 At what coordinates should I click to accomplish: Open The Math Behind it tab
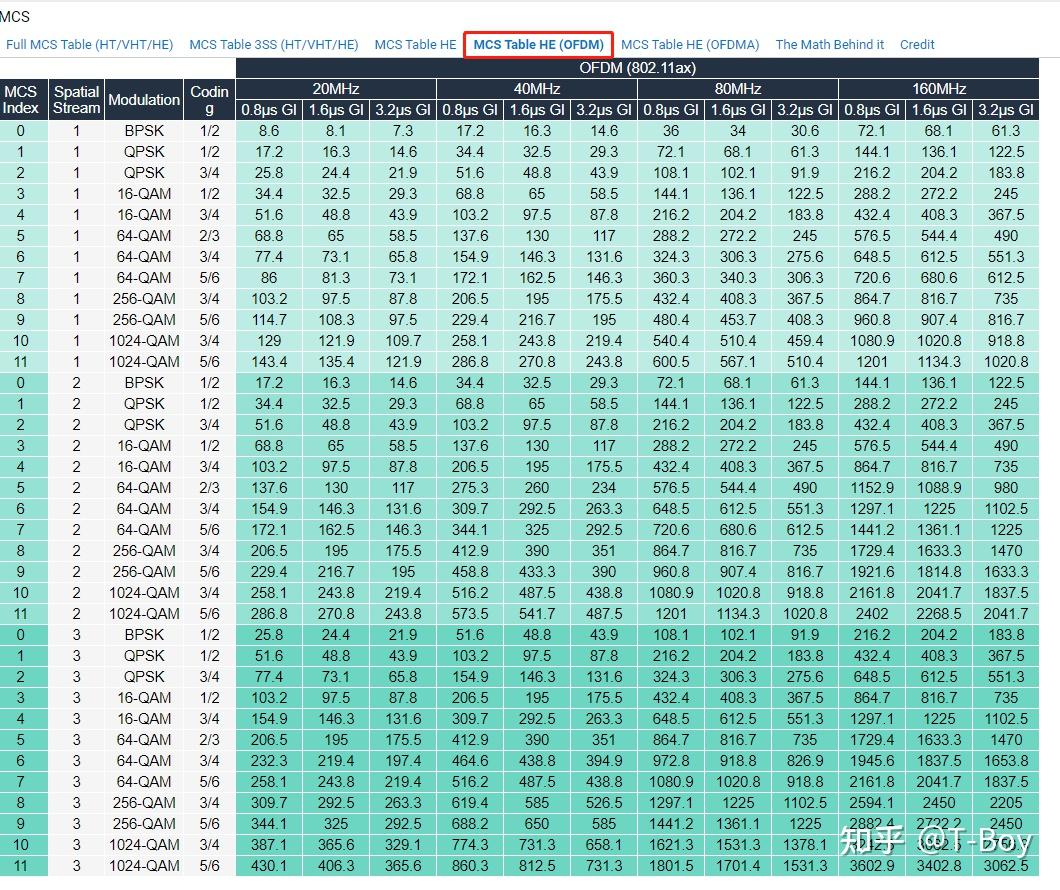(x=829, y=45)
